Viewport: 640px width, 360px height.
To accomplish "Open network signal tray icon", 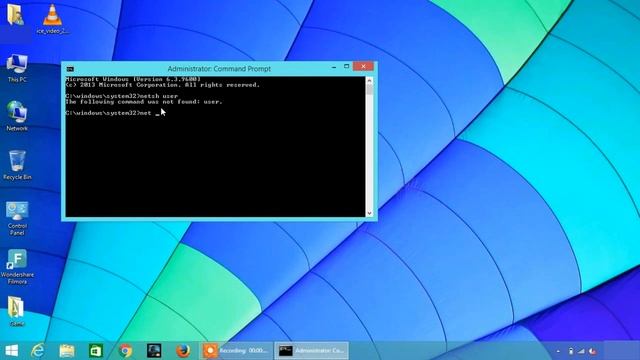I will [581, 351].
